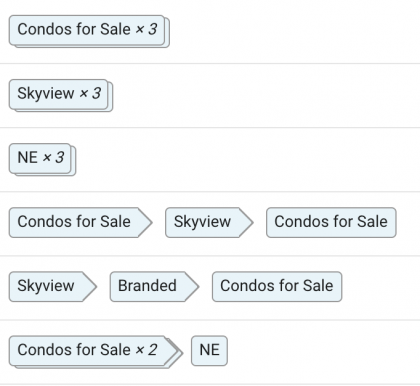Click empty space in the NE × 3 row

pos(248,160)
